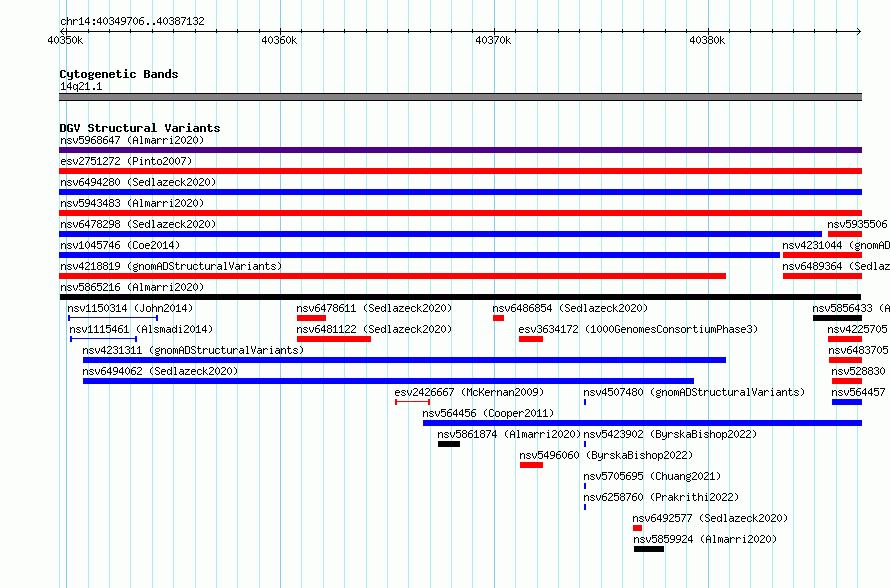Viewport: 890px width, 588px height.
Task: Click the small red bar under nsv6492577
Action: tap(637, 528)
